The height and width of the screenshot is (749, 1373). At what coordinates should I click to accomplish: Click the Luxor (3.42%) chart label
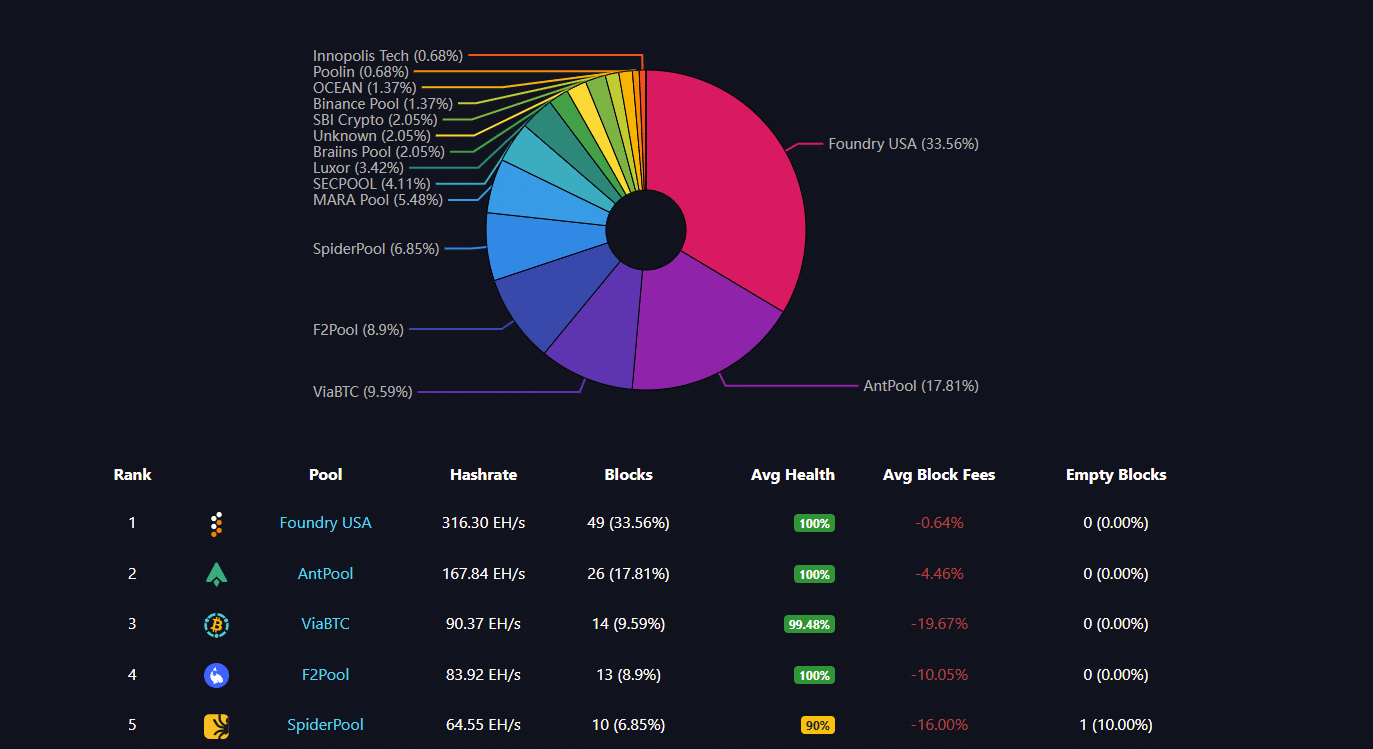(358, 168)
